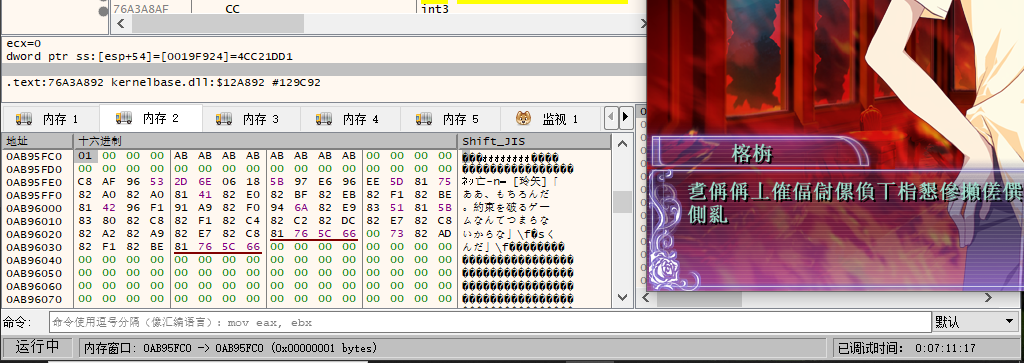This screenshot has height=363, width=1024.
Task: Select the 内存 4 tab
Action: click(x=350, y=119)
